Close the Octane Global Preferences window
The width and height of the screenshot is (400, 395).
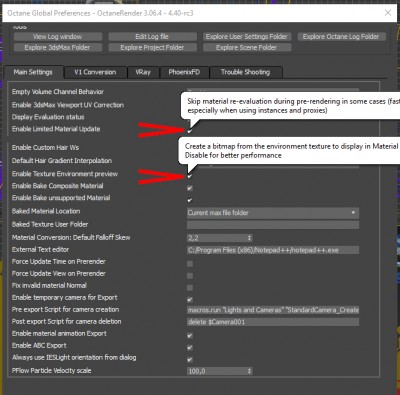388,13
